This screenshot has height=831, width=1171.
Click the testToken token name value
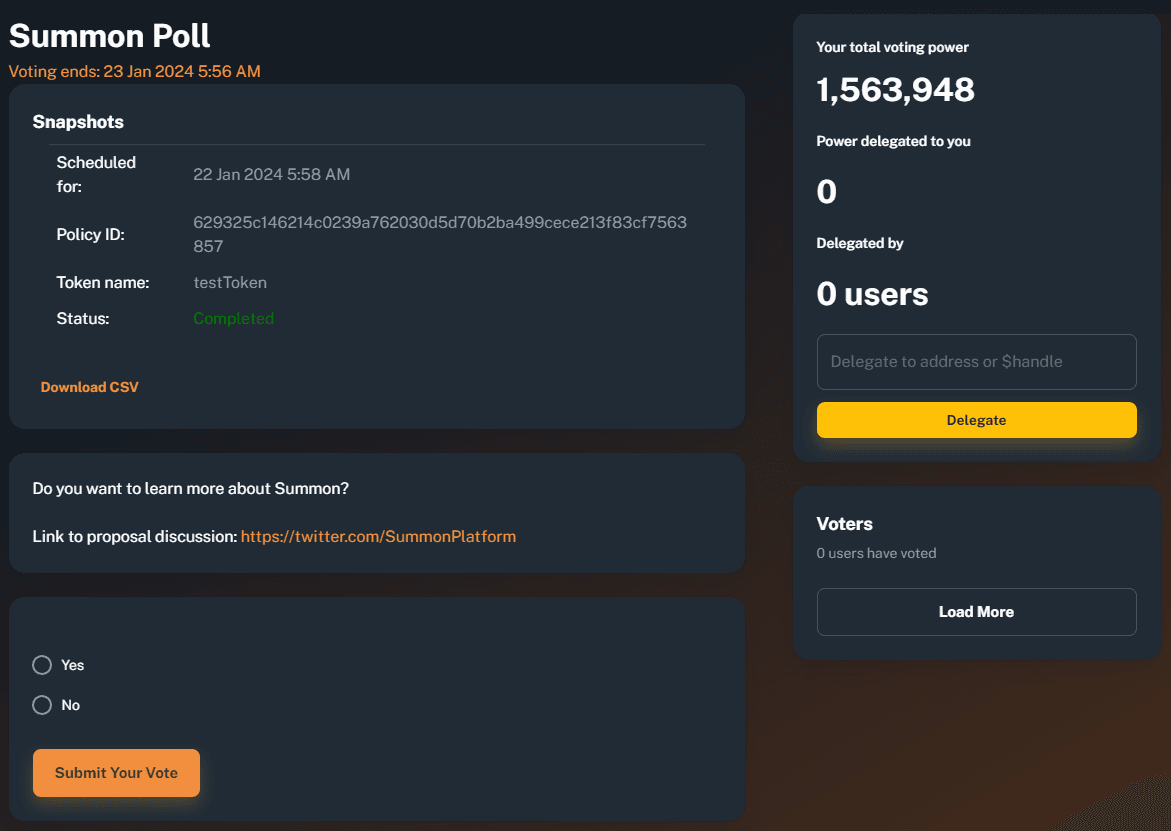click(230, 282)
